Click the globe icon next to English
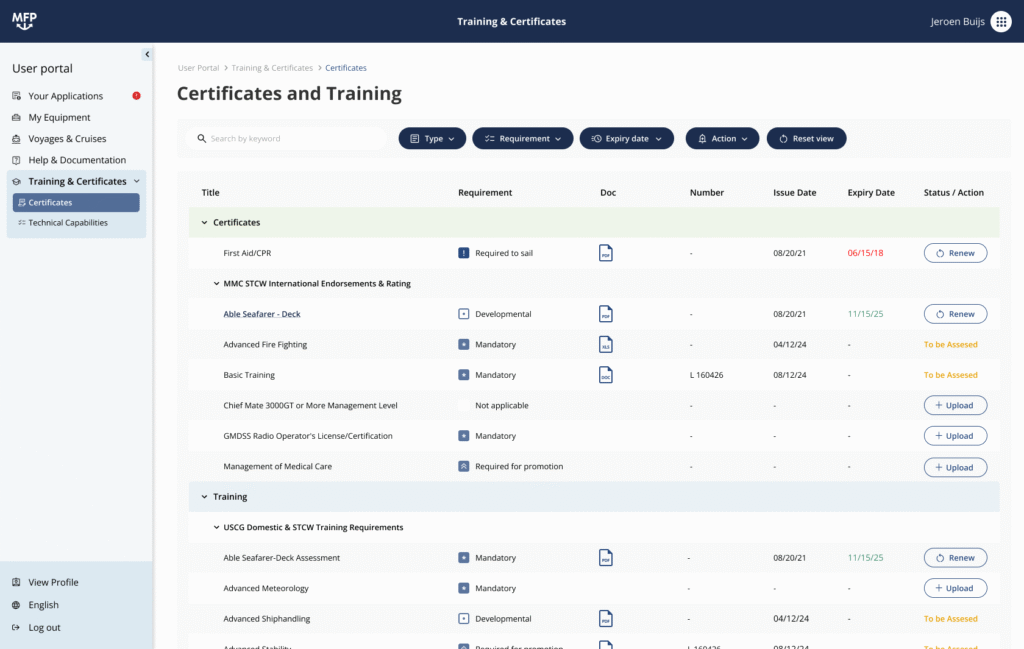1024x649 pixels. point(17,605)
